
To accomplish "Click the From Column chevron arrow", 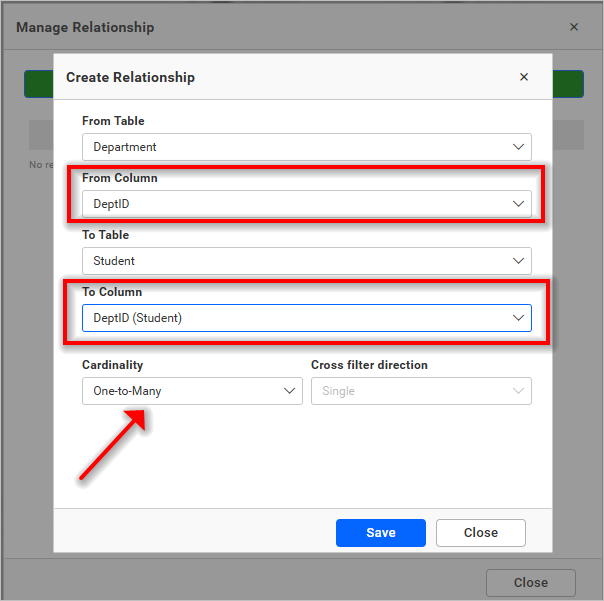I will click(x=518, y=204).
